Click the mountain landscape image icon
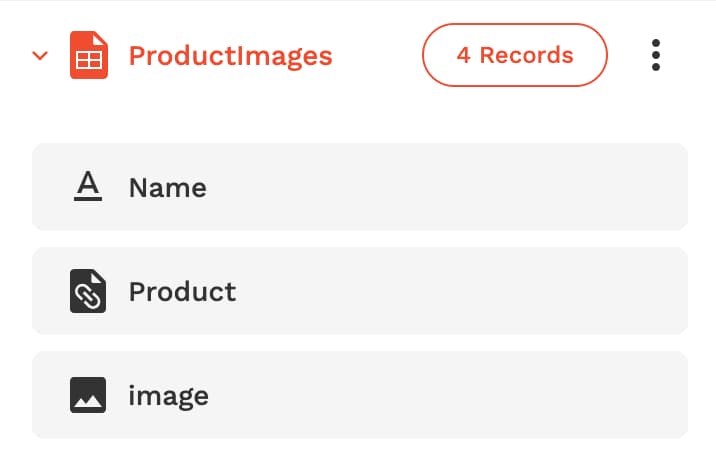 pyautogui.click(x=88, y=395)
